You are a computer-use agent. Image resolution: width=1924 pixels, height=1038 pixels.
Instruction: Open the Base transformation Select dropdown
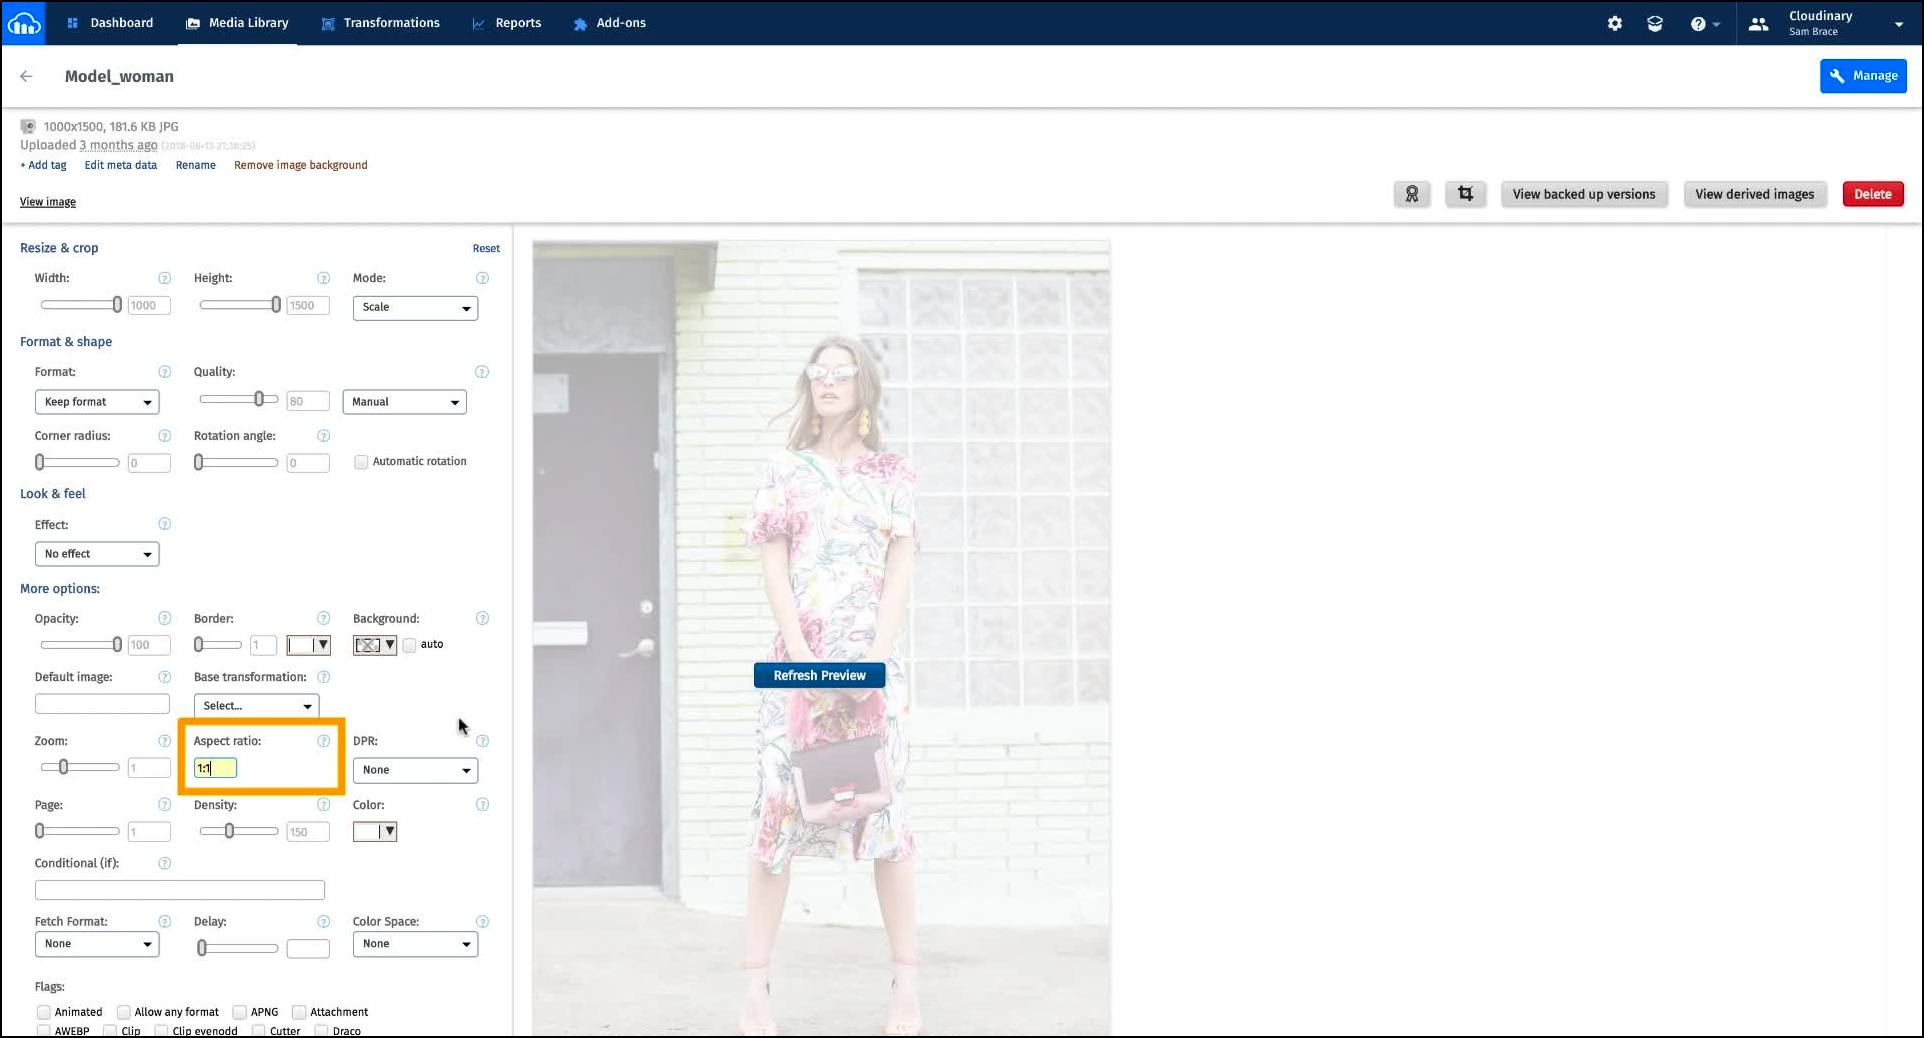click(x=256, y=705)
